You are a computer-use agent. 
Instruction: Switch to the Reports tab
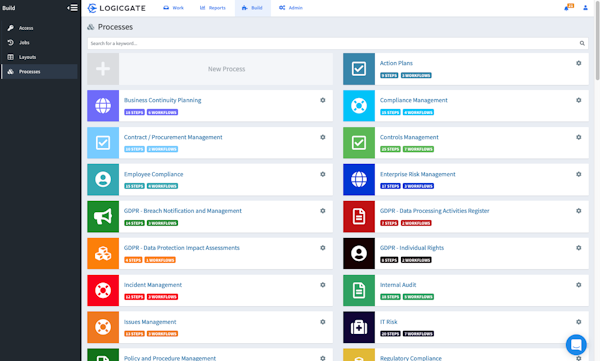213,8
